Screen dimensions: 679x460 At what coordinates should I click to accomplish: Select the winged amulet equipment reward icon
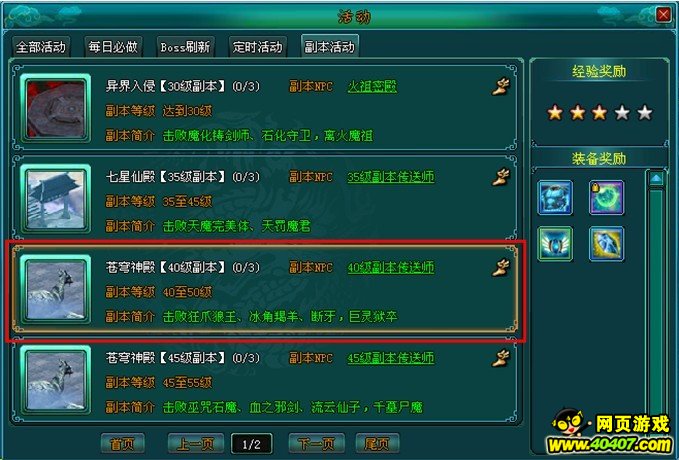[x=555, y=244]
